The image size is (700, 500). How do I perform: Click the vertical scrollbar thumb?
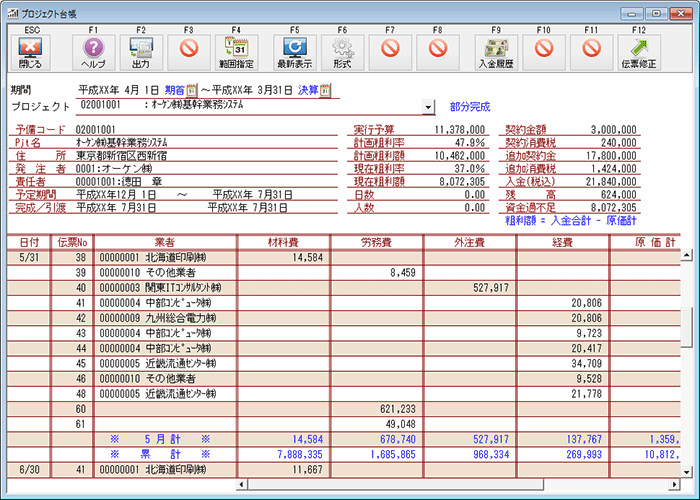coord(687,327)
